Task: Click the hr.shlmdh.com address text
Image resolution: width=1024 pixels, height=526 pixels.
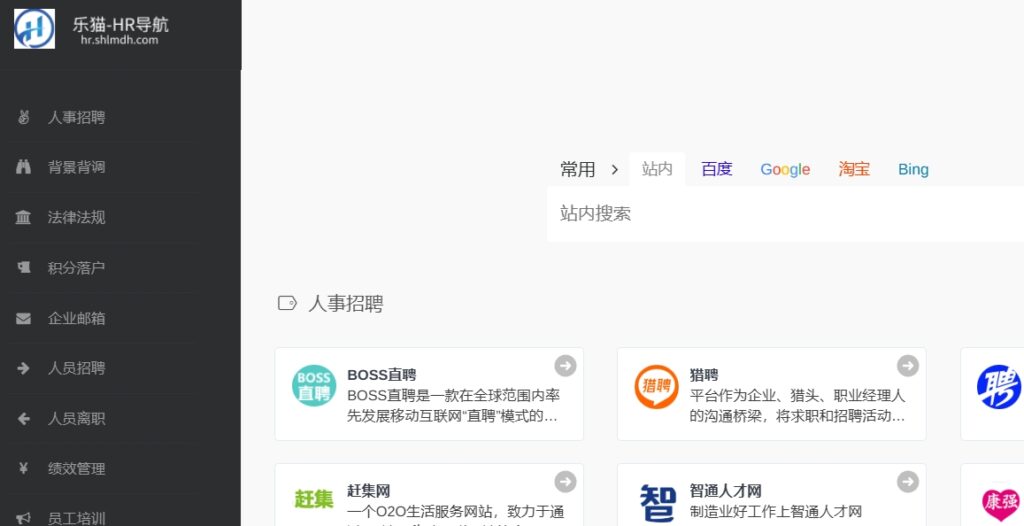Action: coord(120,41)
